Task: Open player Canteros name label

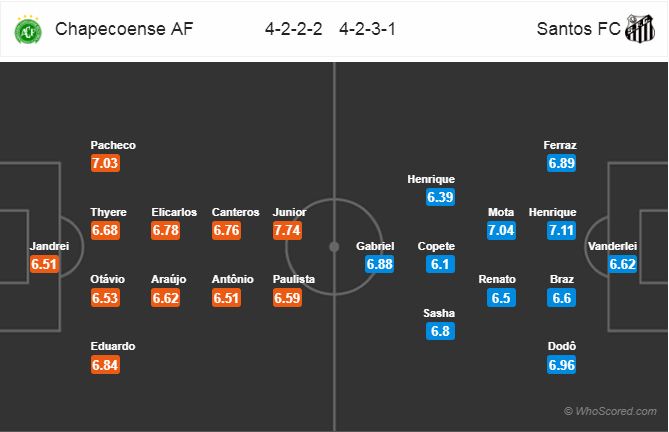Action: 236,212
